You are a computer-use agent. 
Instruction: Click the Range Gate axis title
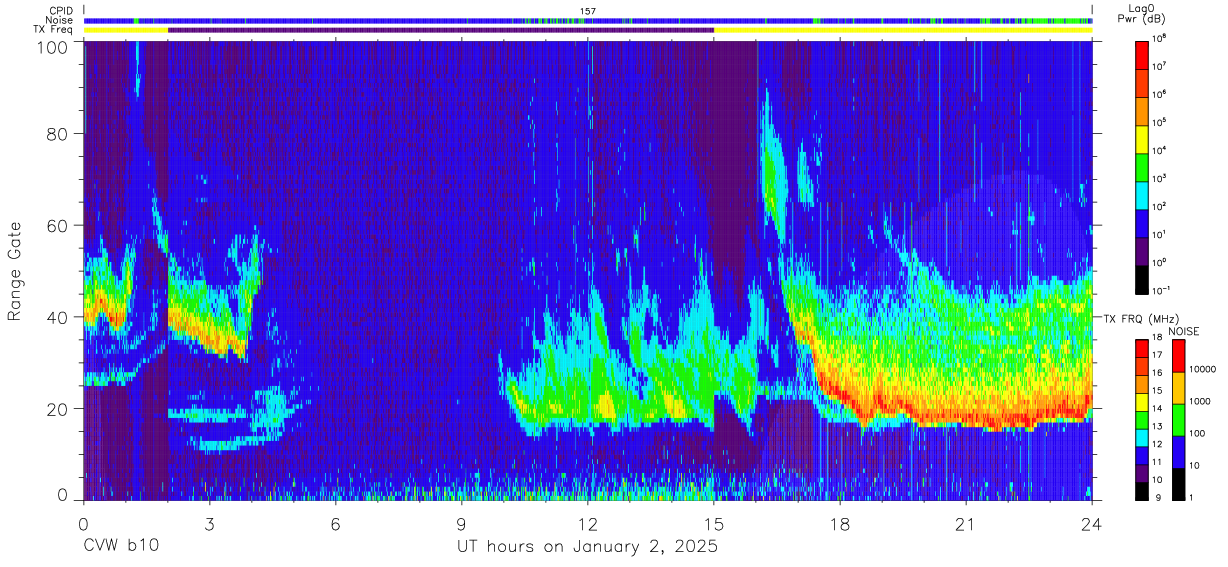pyautogui.click(x=14, y=272)
